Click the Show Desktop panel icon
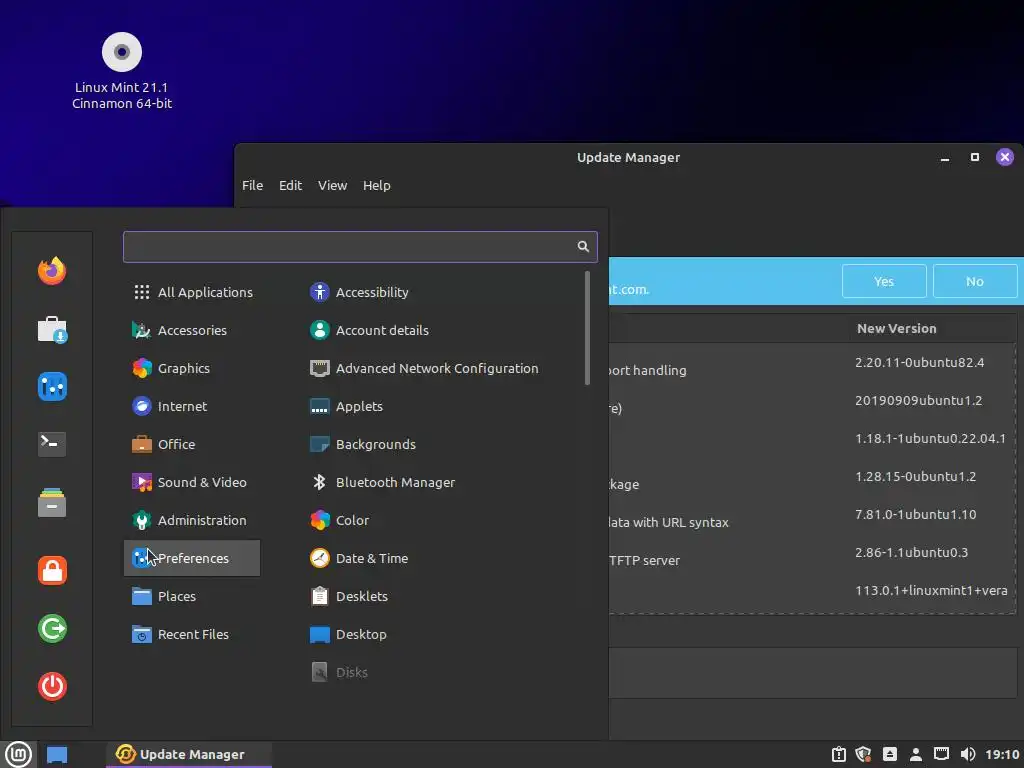 (57, 754)
